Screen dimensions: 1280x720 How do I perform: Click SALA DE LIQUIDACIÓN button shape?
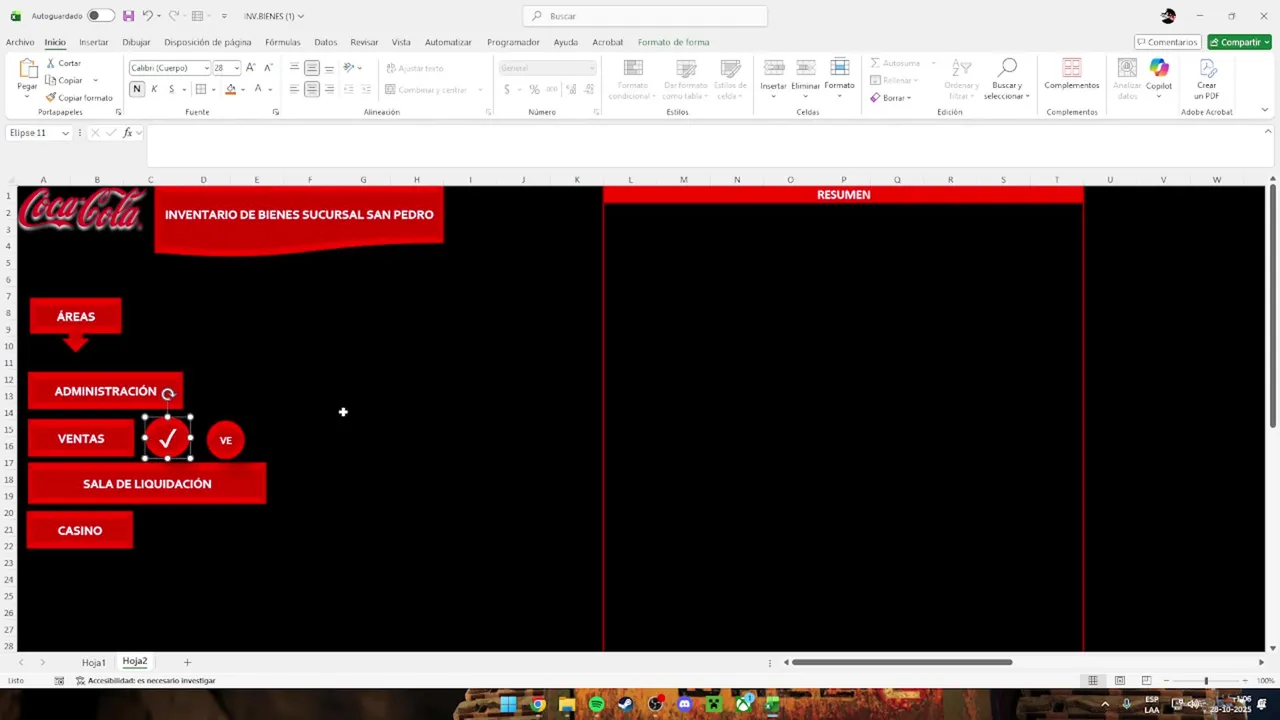tap(147, 483)
